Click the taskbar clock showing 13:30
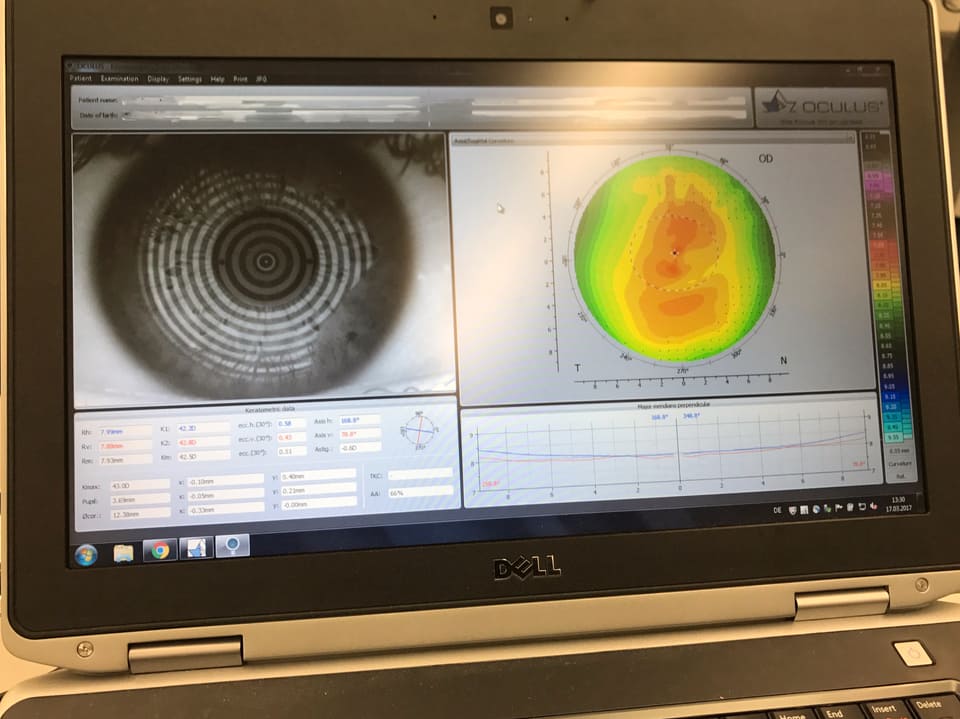This screenshot has width=960, height=719. point(893,503)
